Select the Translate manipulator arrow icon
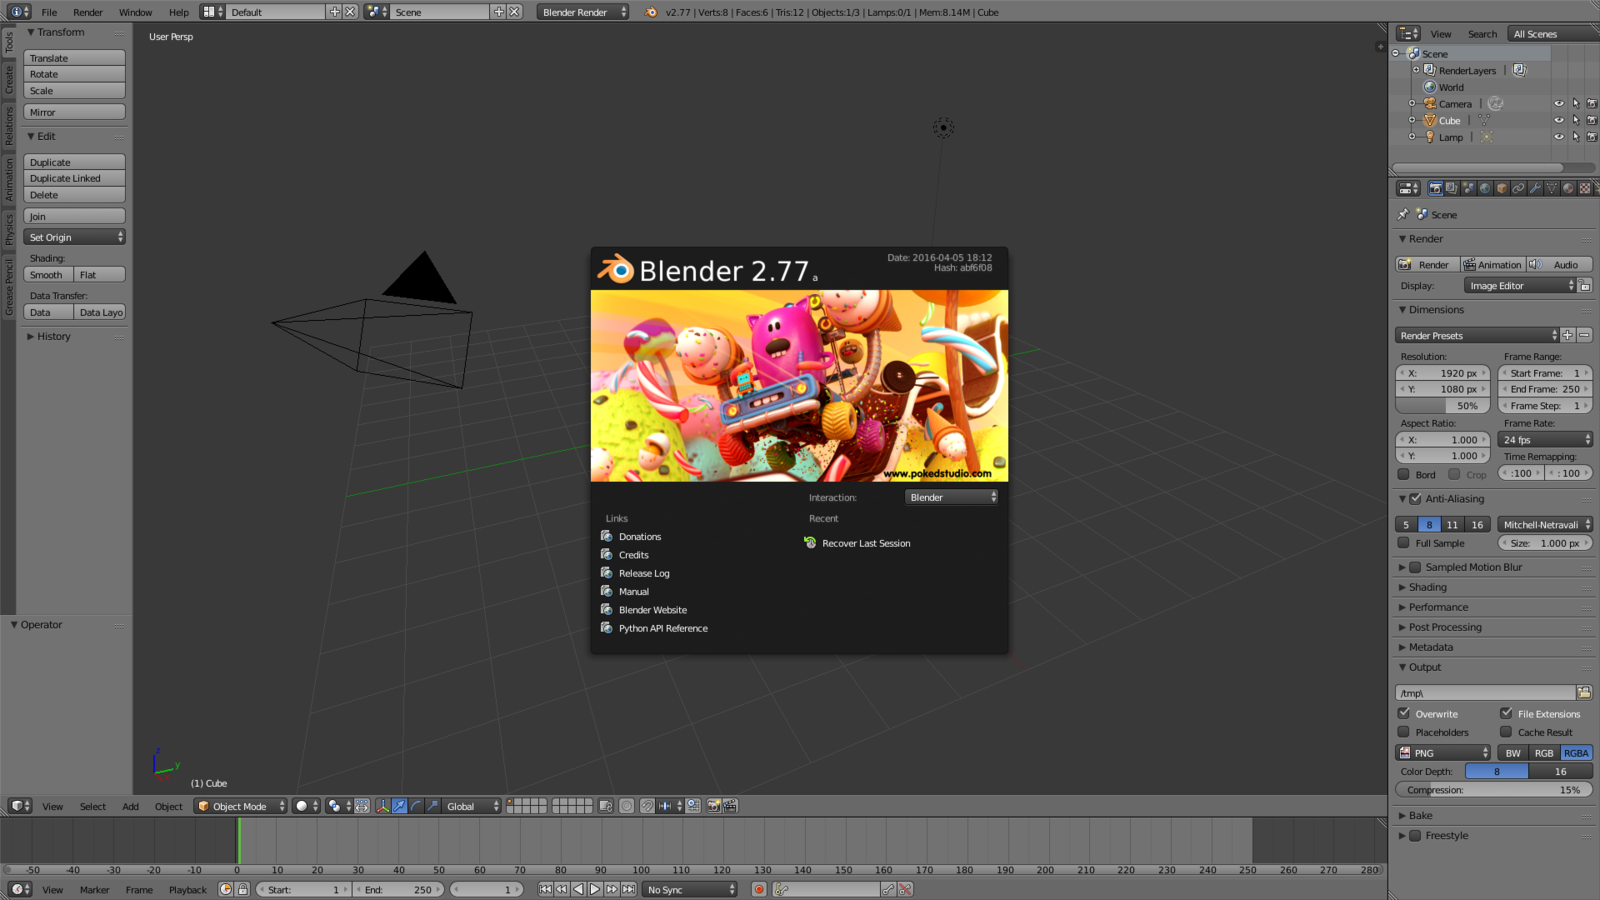This screenshot has width=1600, height=900. 399,806
